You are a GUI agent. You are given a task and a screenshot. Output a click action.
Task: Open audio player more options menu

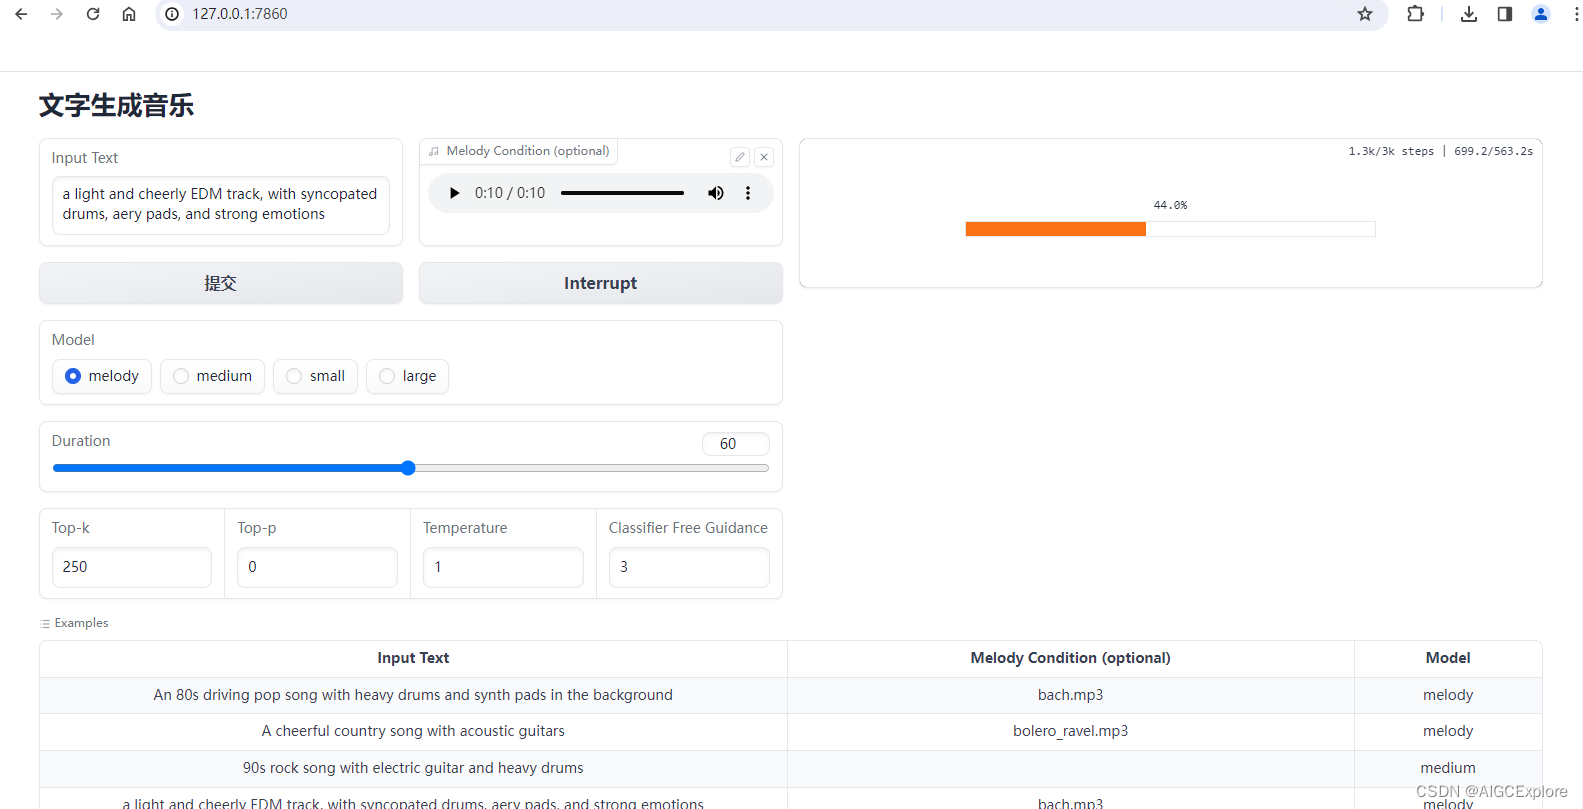click(748, 193)
